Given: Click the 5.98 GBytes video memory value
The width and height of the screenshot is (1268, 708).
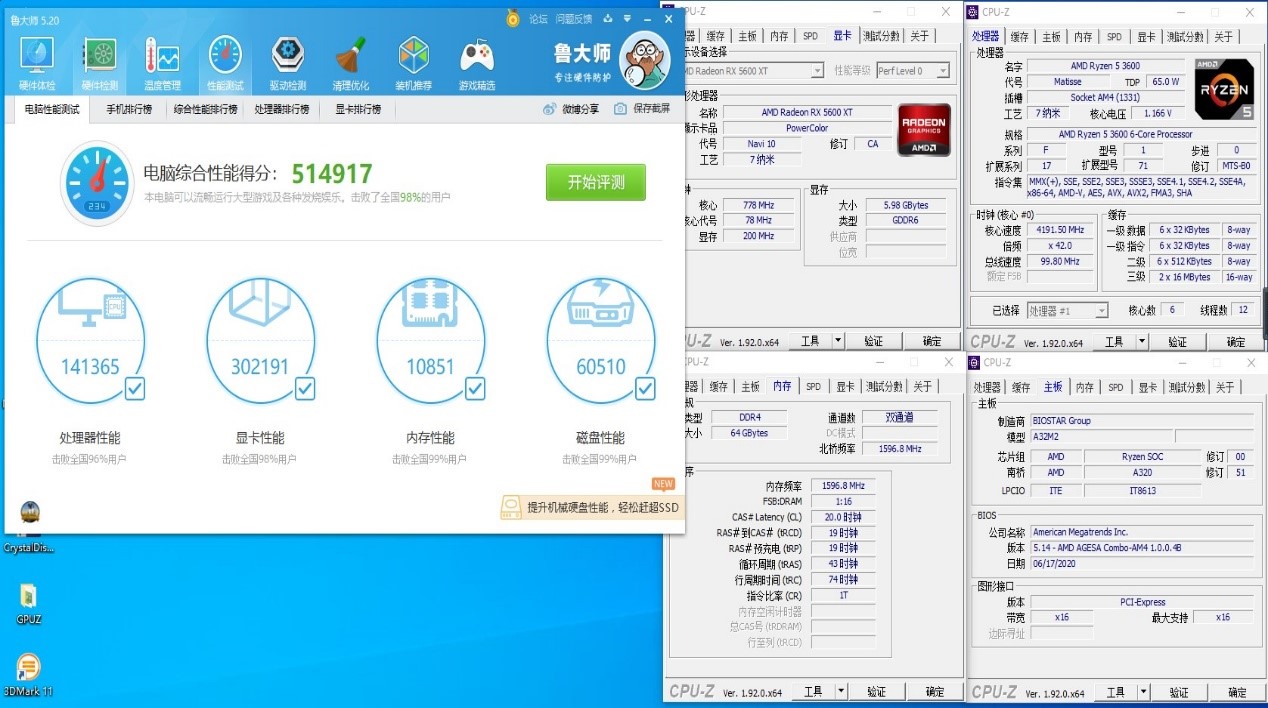Looking at the screenshot, I should (906, 205).
